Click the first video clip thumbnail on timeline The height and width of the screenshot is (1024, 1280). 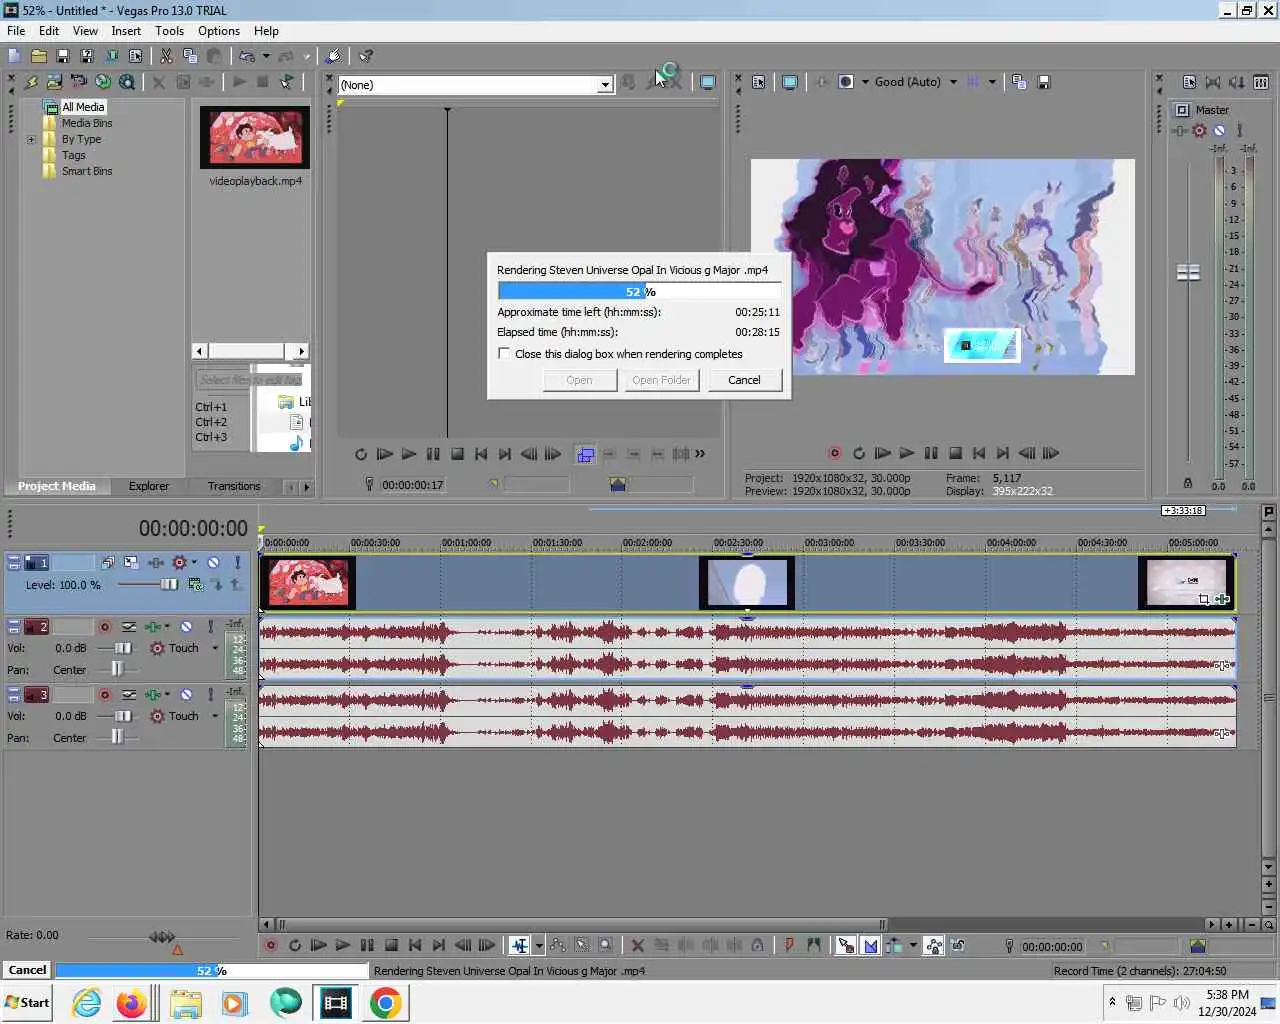click(x=308, y=583)
